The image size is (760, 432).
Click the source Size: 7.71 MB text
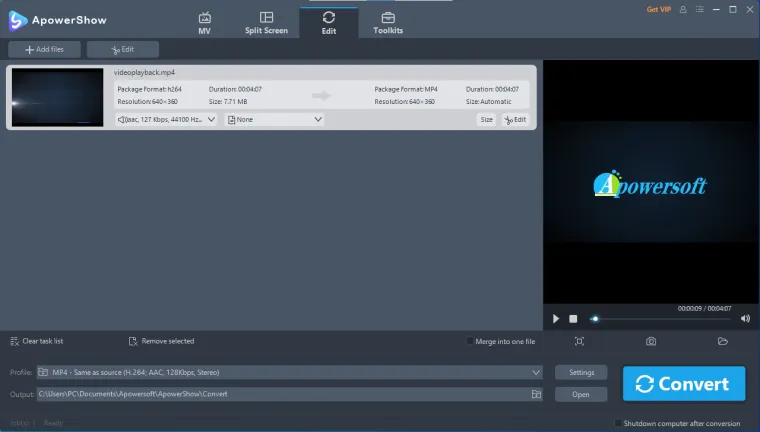[228, 102]
